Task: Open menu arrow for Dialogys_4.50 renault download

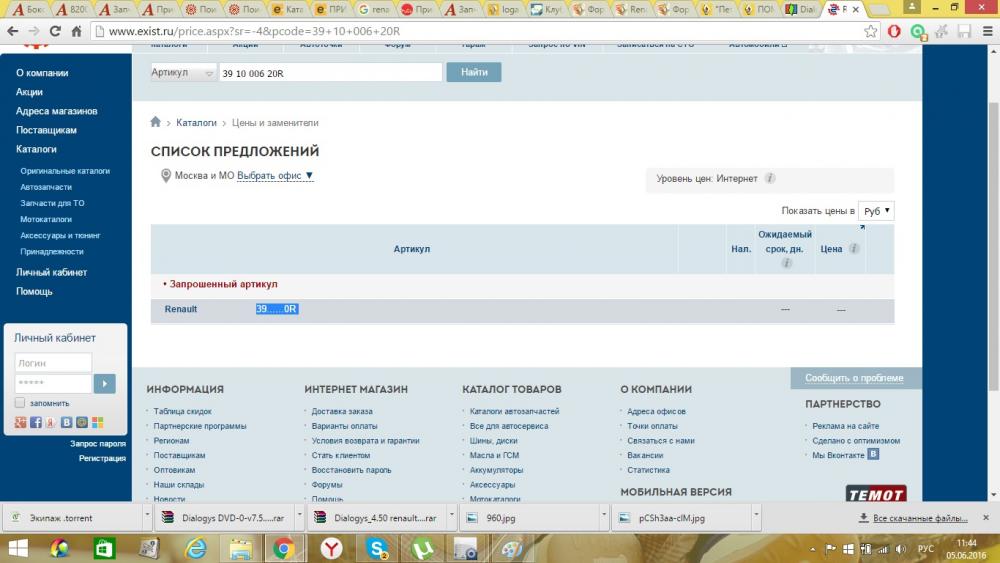Action: coord(452,514)
